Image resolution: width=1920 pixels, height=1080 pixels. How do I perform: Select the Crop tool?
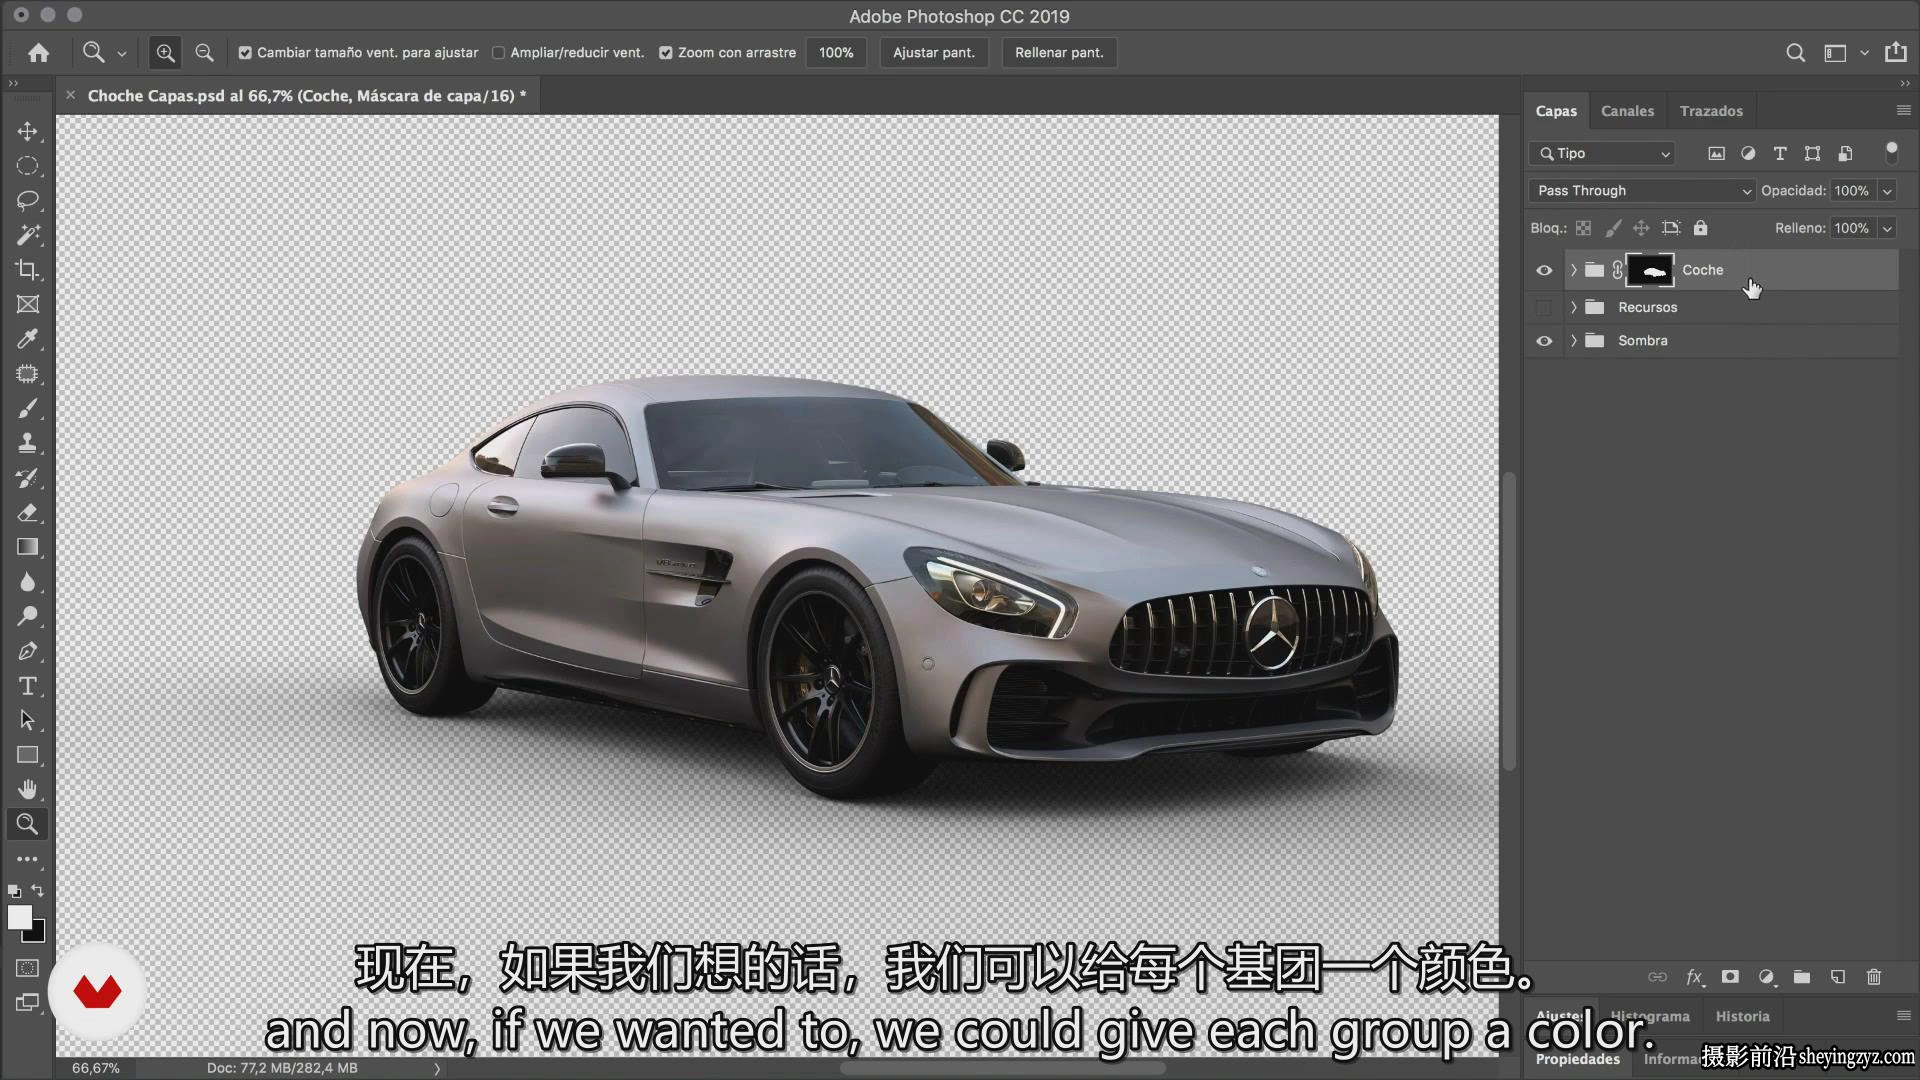[x=27, y=270]
